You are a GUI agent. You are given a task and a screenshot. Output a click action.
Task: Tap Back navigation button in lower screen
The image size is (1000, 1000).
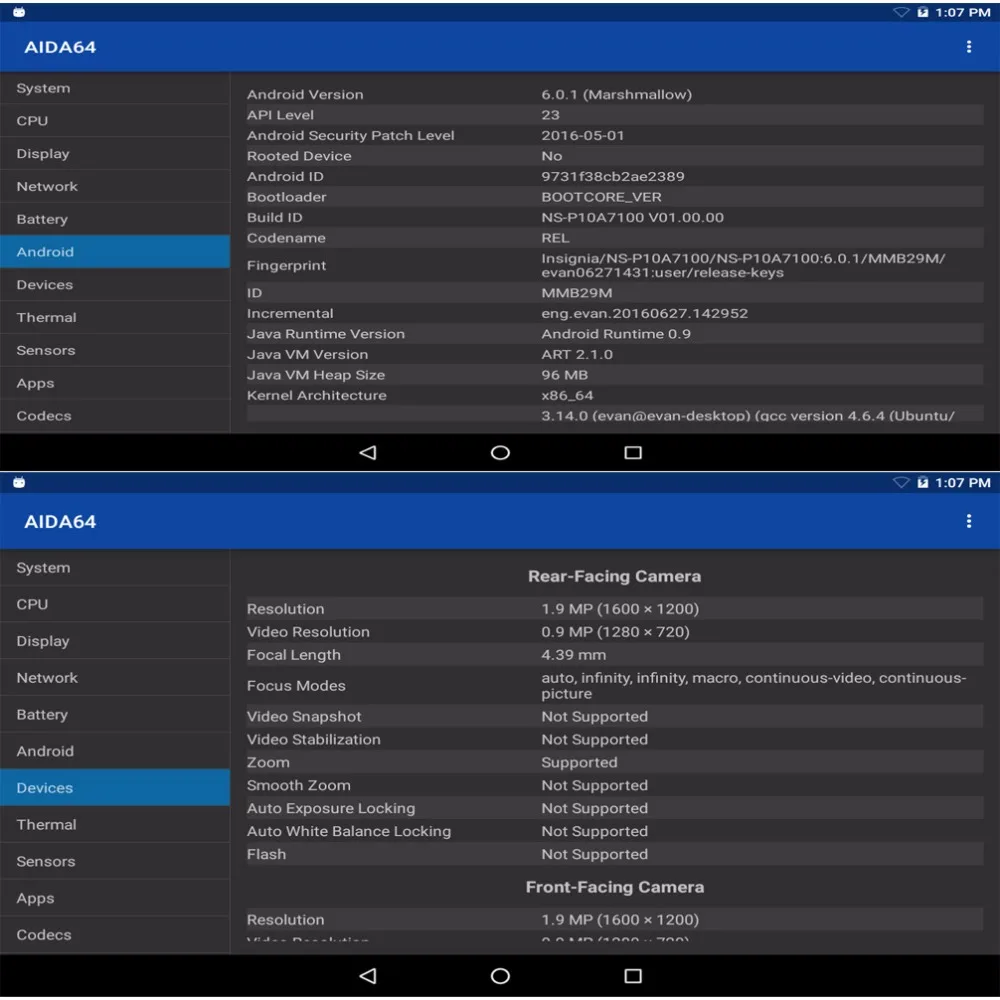(x=367, y=975)
